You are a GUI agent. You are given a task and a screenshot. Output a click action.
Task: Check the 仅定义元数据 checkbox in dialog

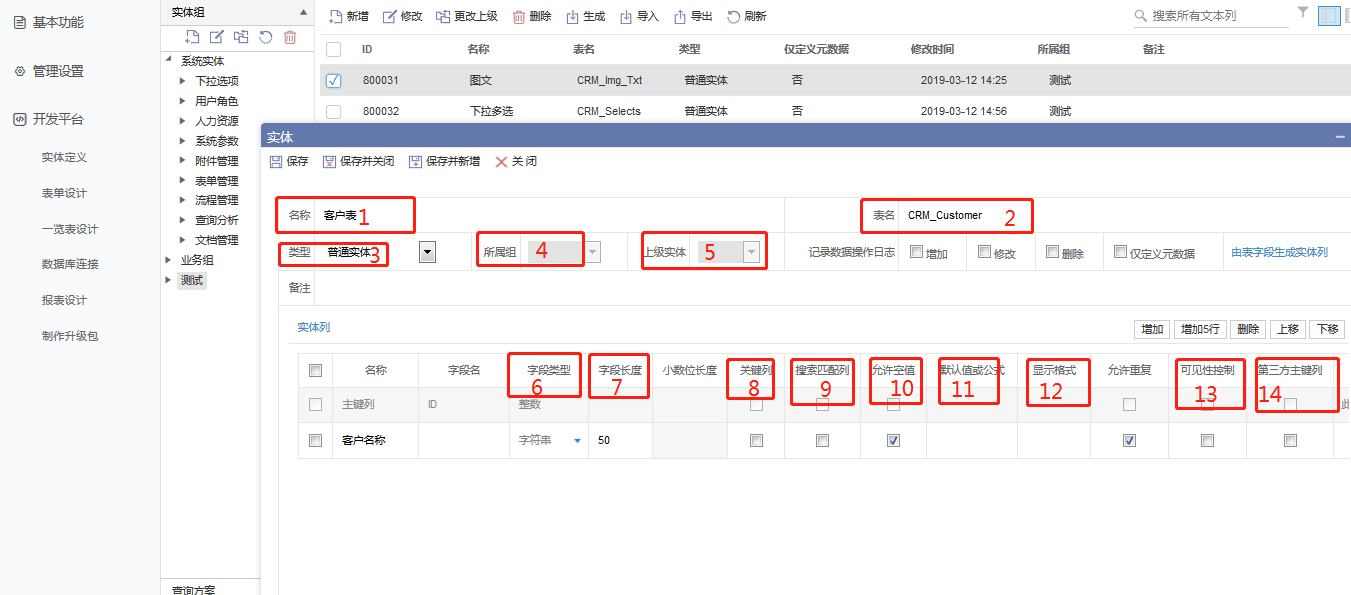[x=1120, y=252]
